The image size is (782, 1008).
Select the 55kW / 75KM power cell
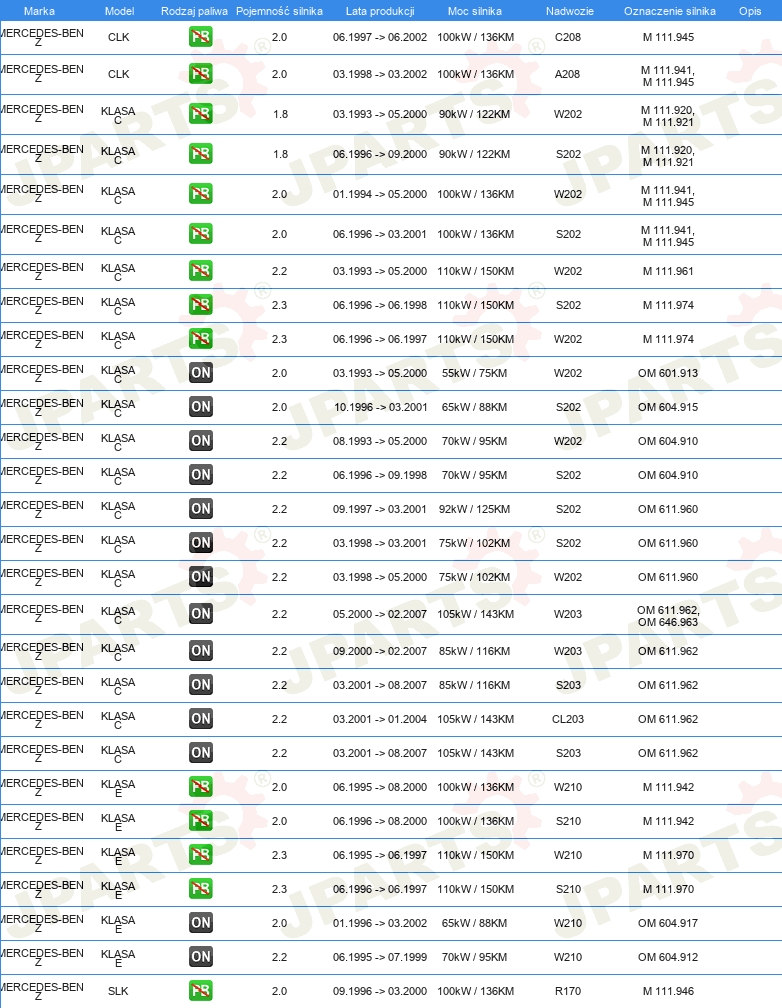point(475,374)
